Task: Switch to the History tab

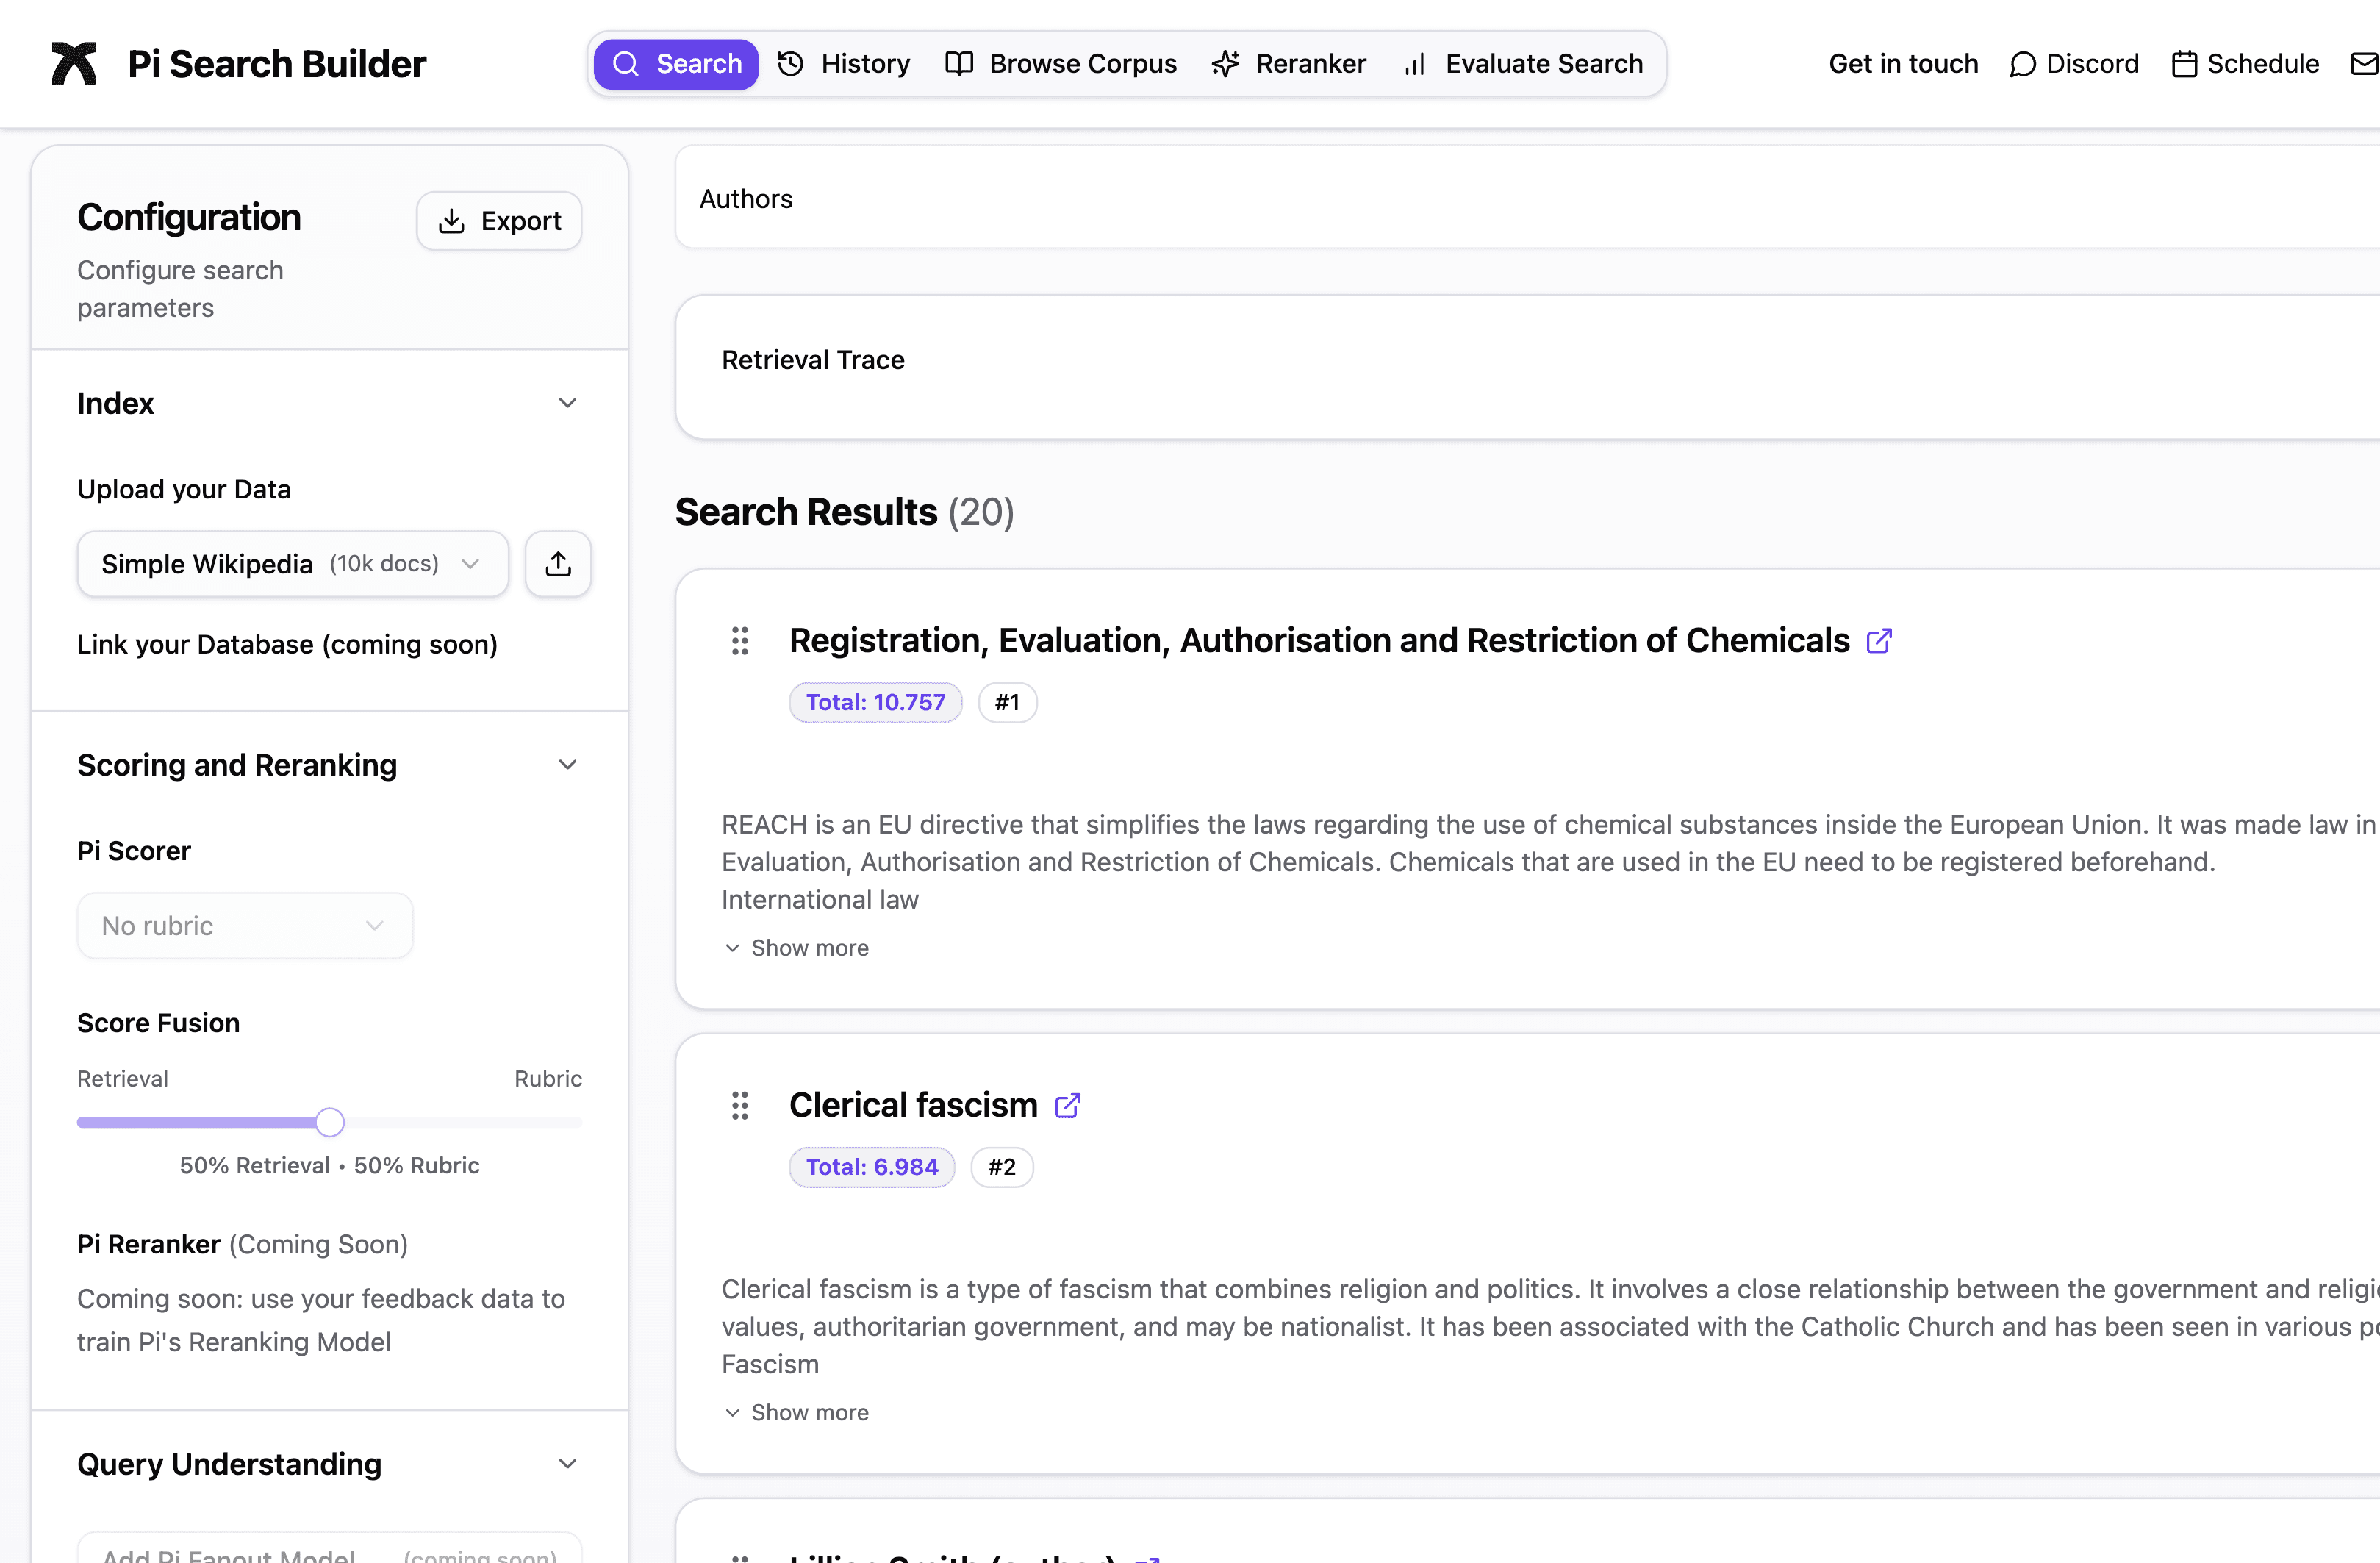Action: point(844,64)
